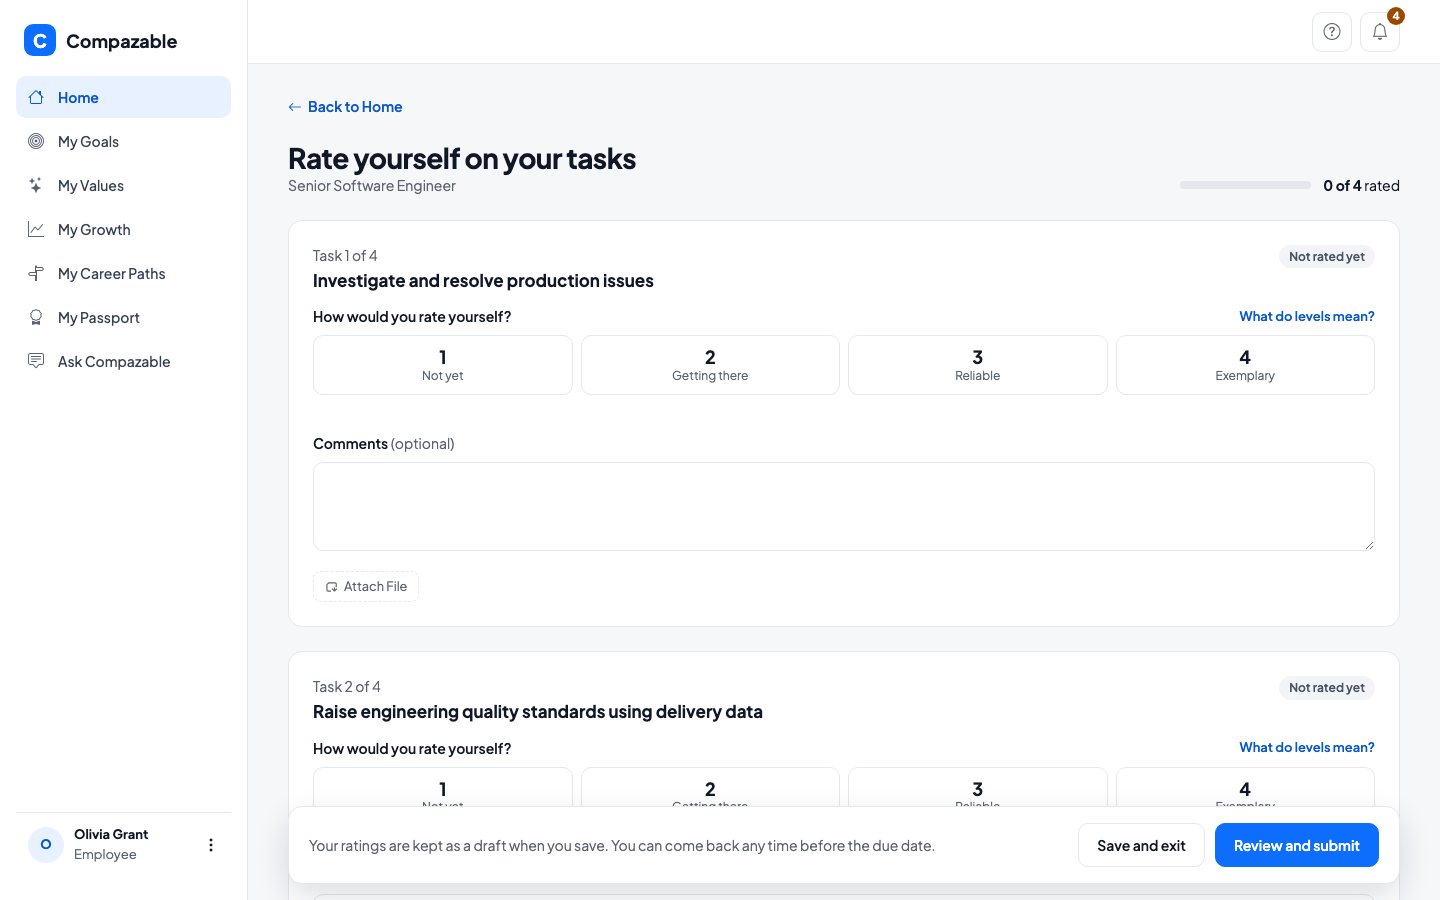Click Olivia Grant's avatar circle
Image resolution: width=1440 pixels, height=900 pixels.
(46, 845)
